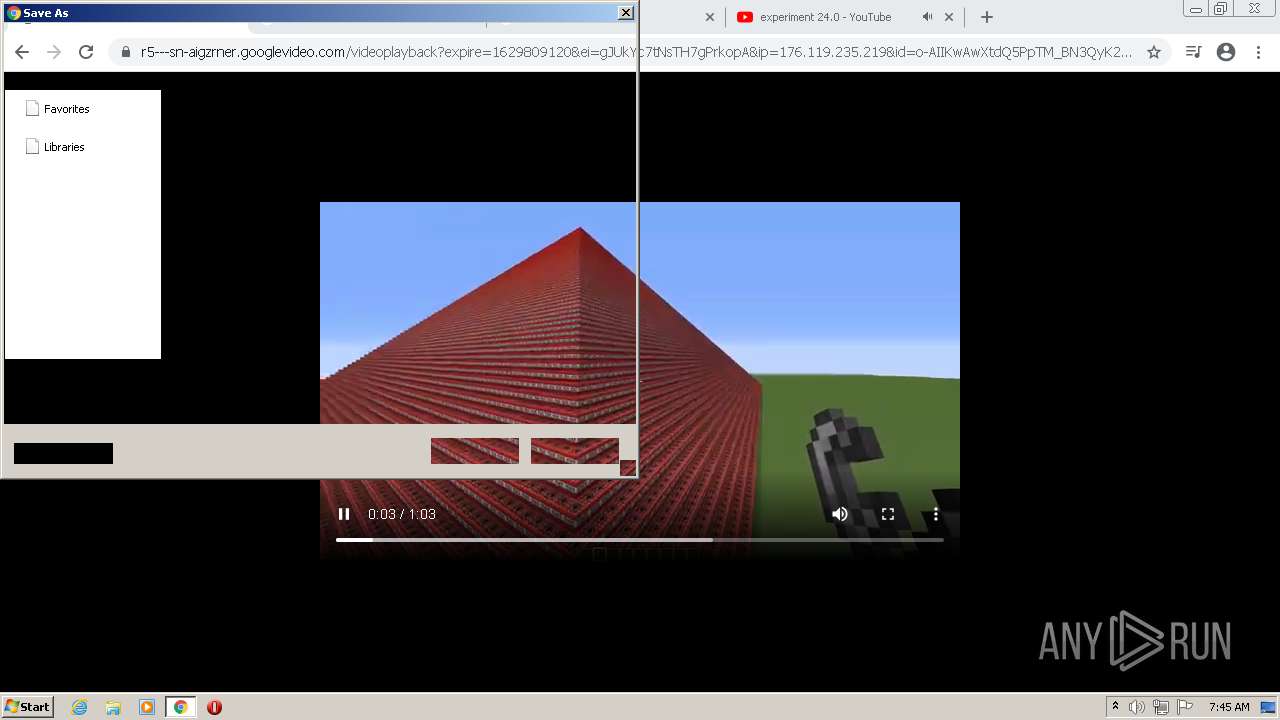Open the network tray icon
The width and height of the screenshot is (1280, 720).
coord(1161,707)
